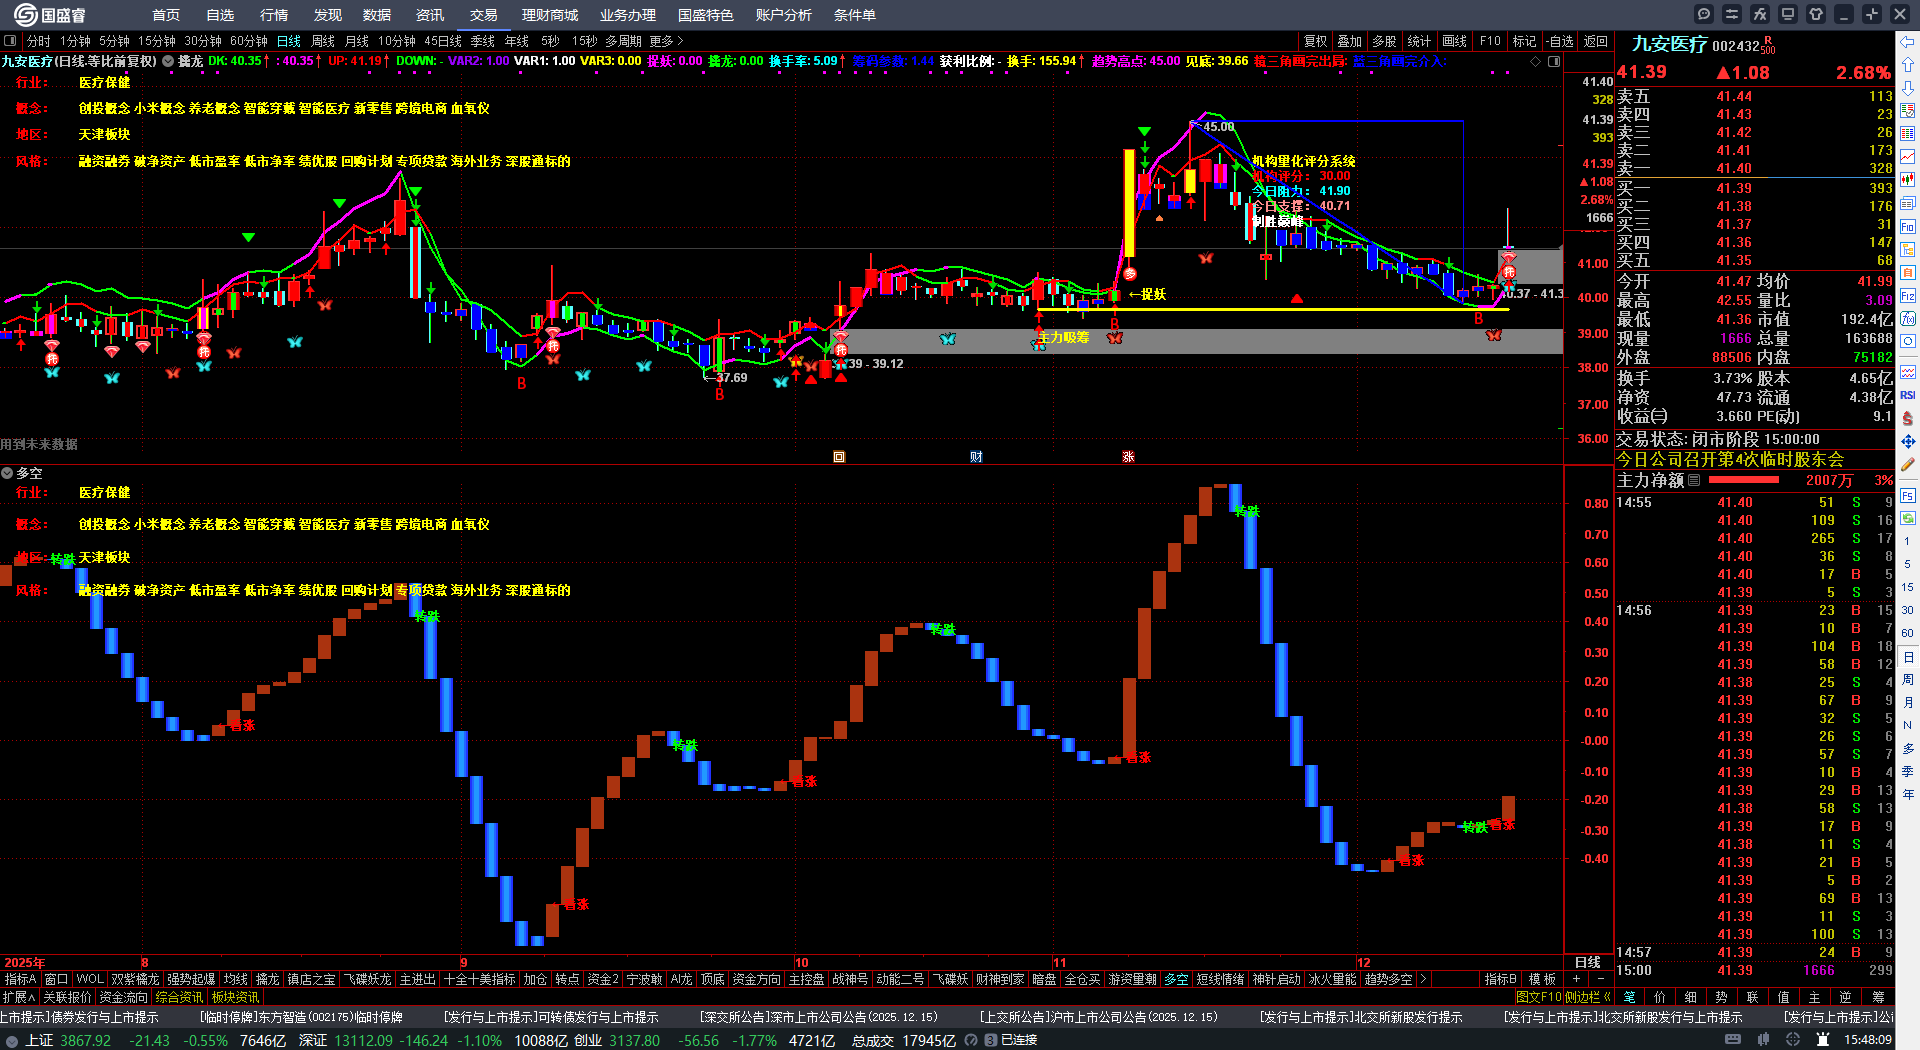Switch chart period to 60分钟
Screen dimensions: 1920x1050
(249, 41)
